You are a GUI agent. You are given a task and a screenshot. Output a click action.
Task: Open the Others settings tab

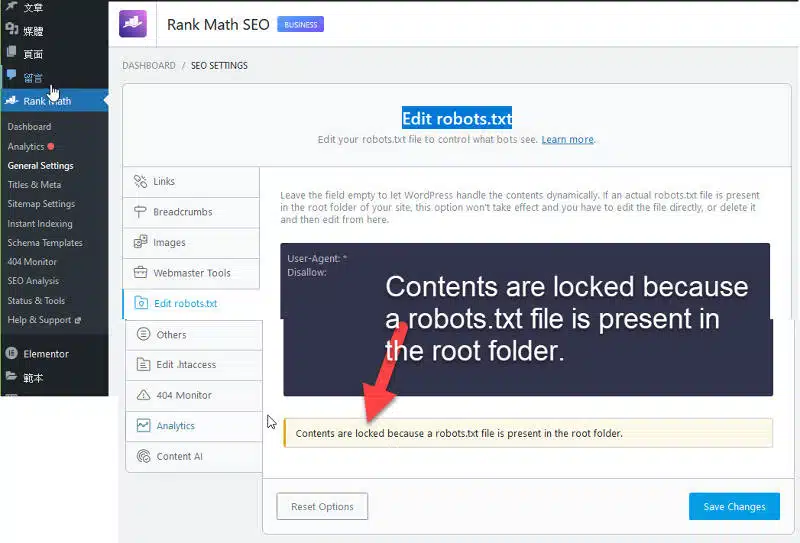pyautogui.click(x=194, y=335)
